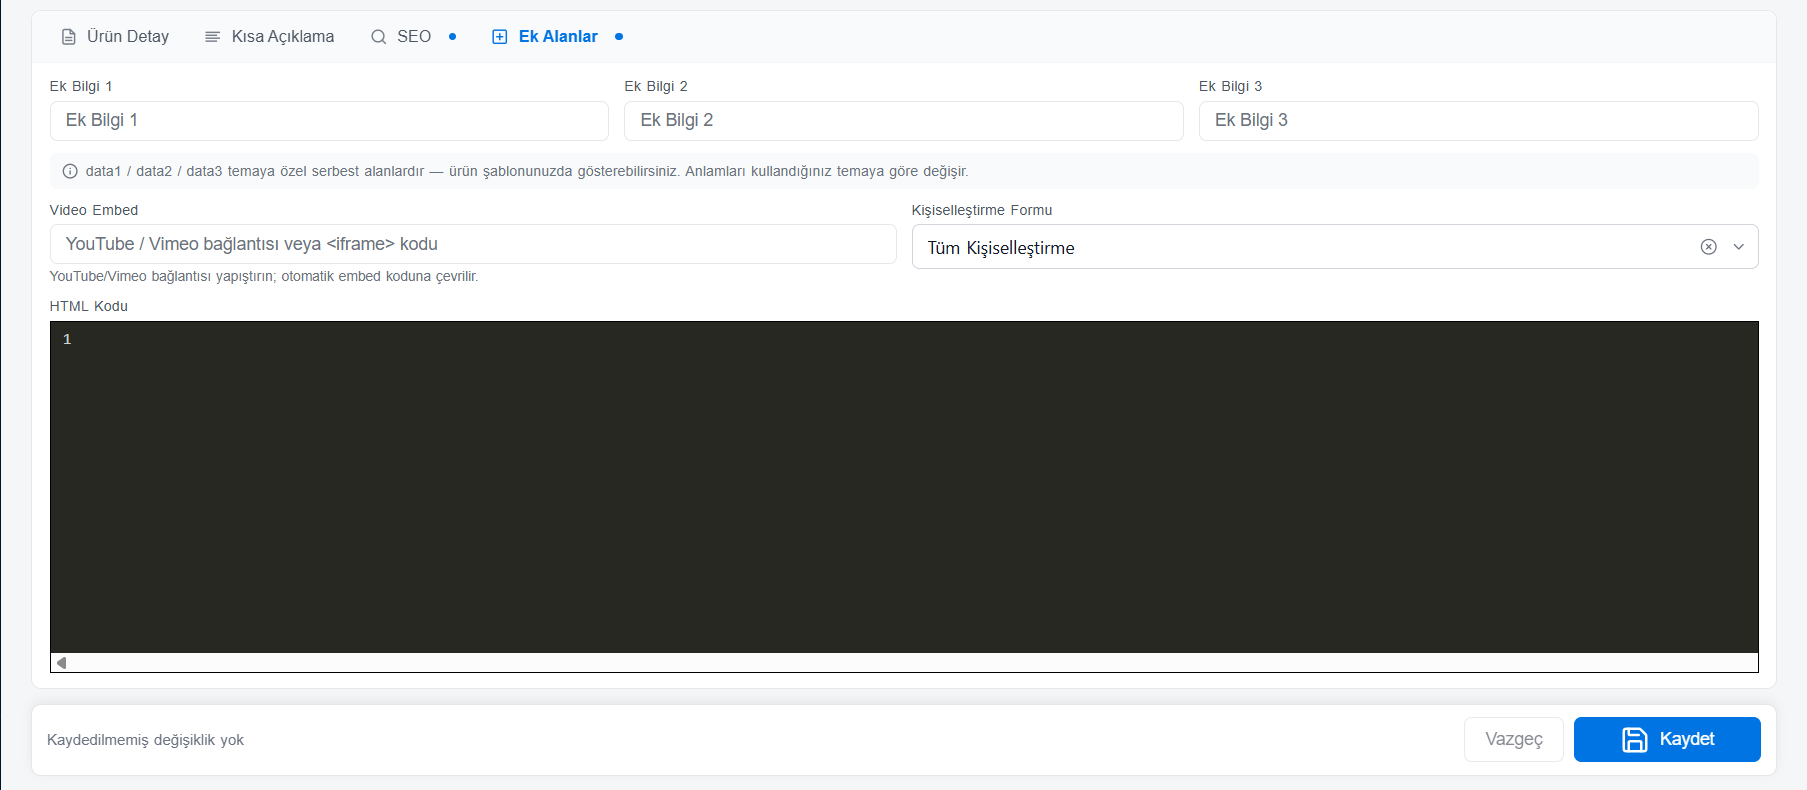Click the YouTube/Vimeo embed hint text
The height and width of the screenshot is (790, 1807).
point(264,276)
